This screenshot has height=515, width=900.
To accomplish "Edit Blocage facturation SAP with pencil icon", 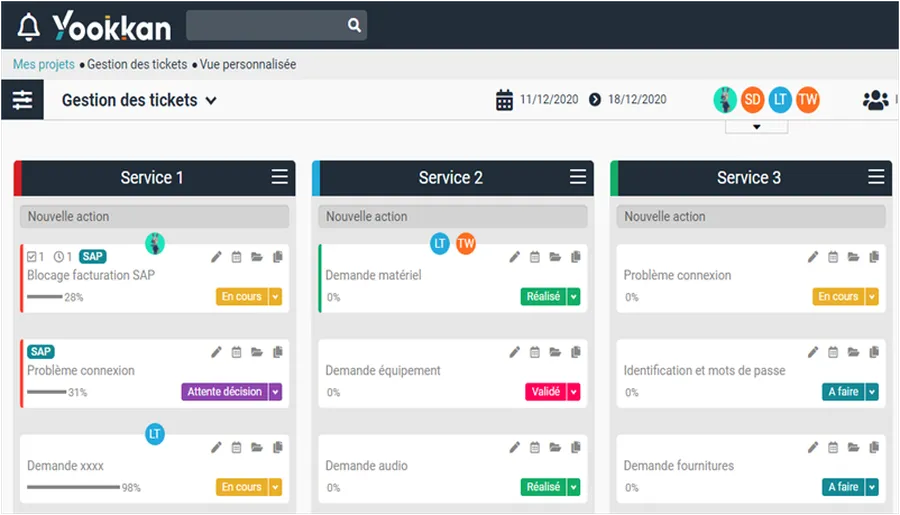I will point(216,257).
